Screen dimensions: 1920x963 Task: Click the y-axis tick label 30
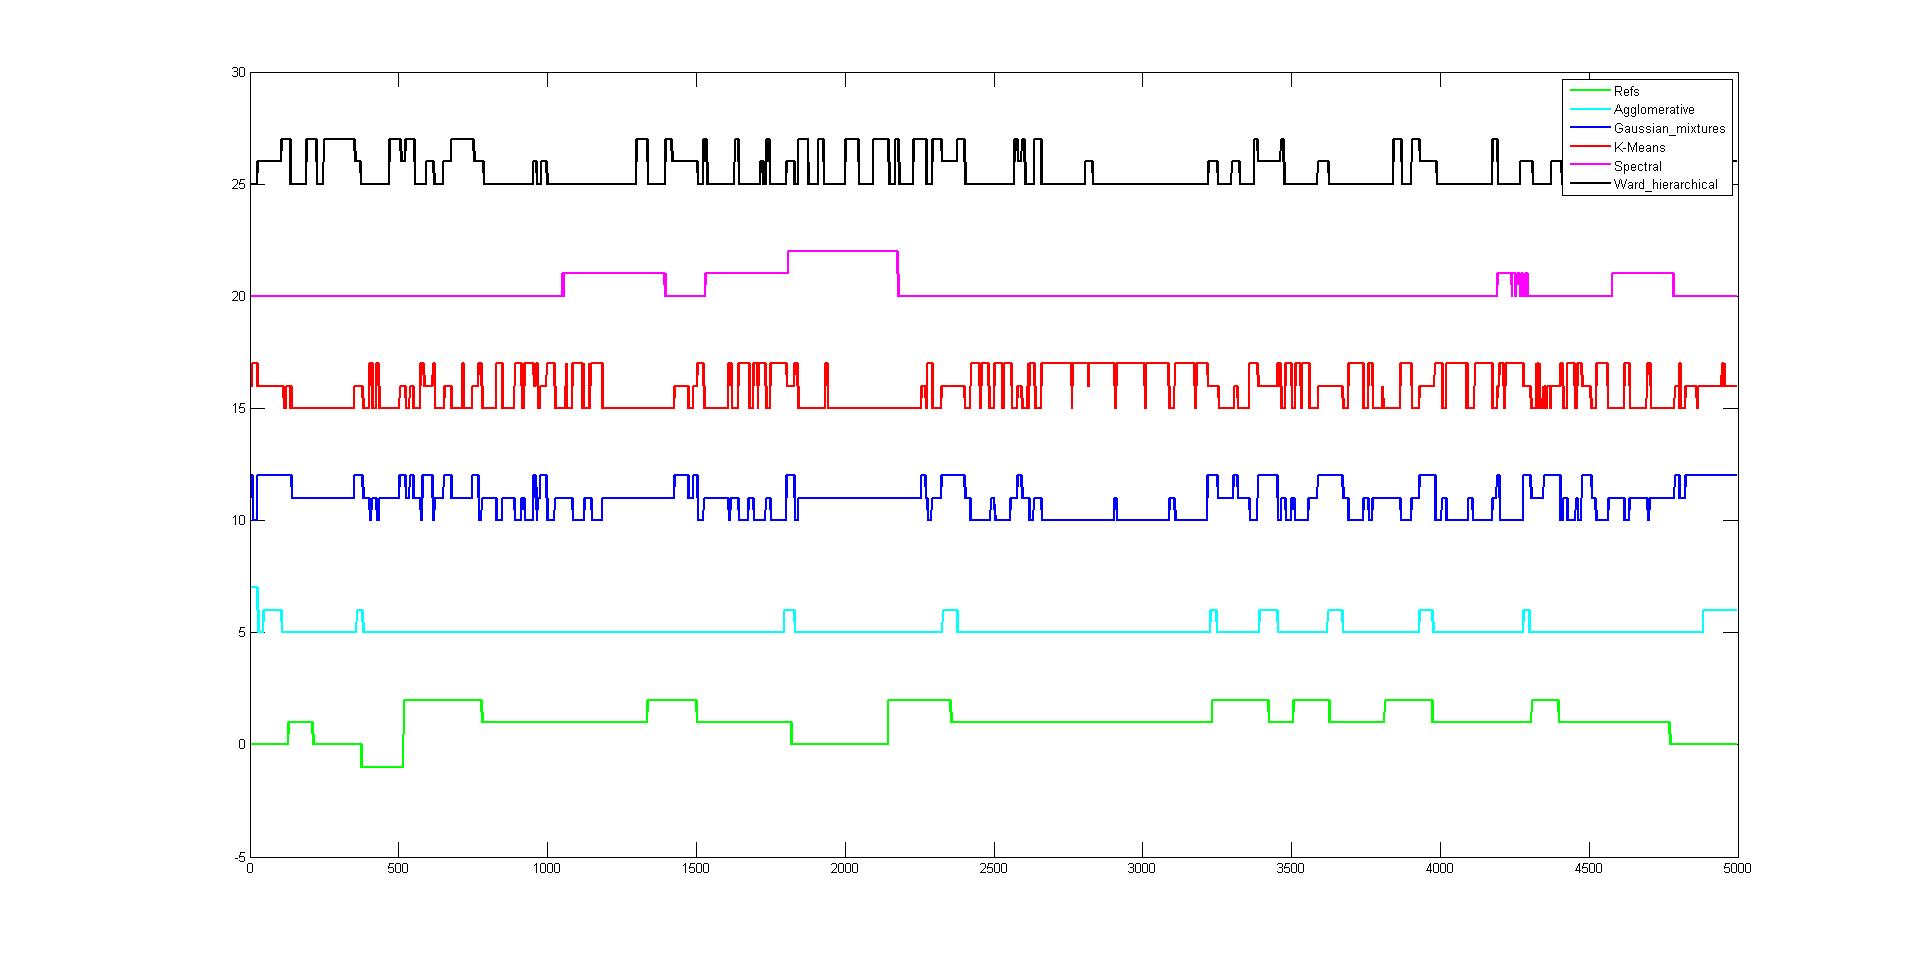pyautogui.click(x=237, y=73)
